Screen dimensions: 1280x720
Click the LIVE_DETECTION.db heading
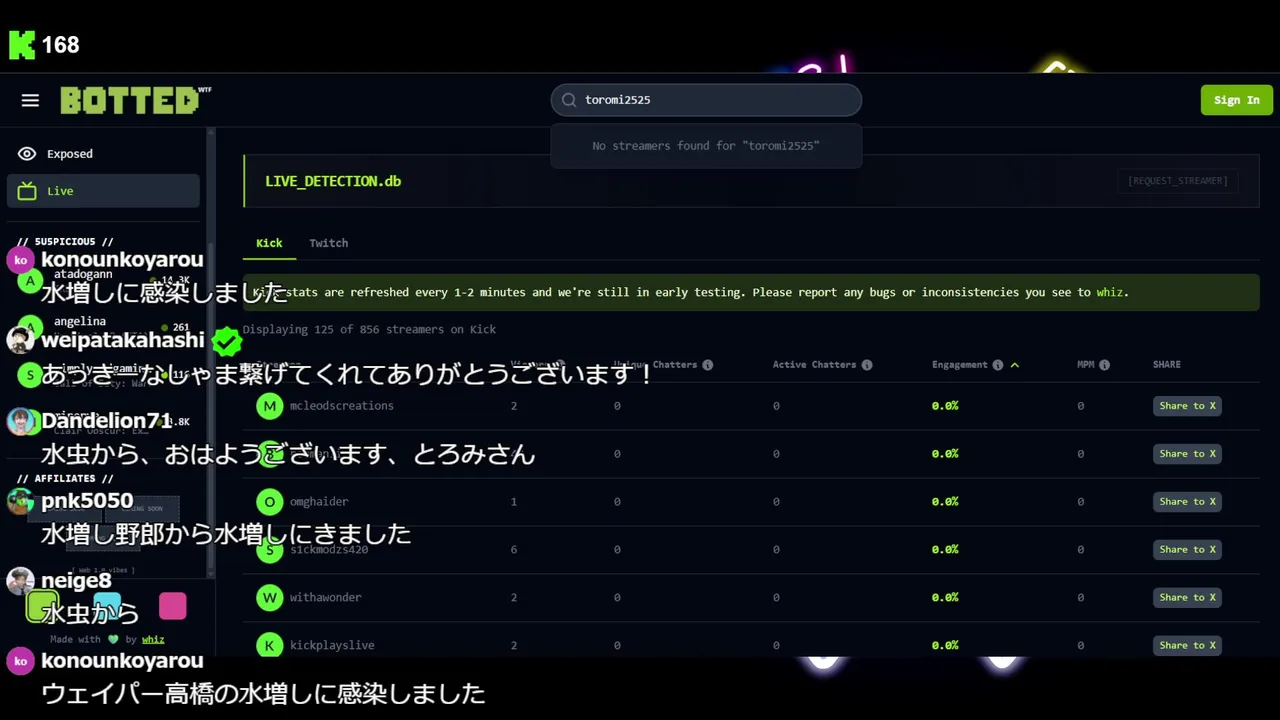pos(333,181)
